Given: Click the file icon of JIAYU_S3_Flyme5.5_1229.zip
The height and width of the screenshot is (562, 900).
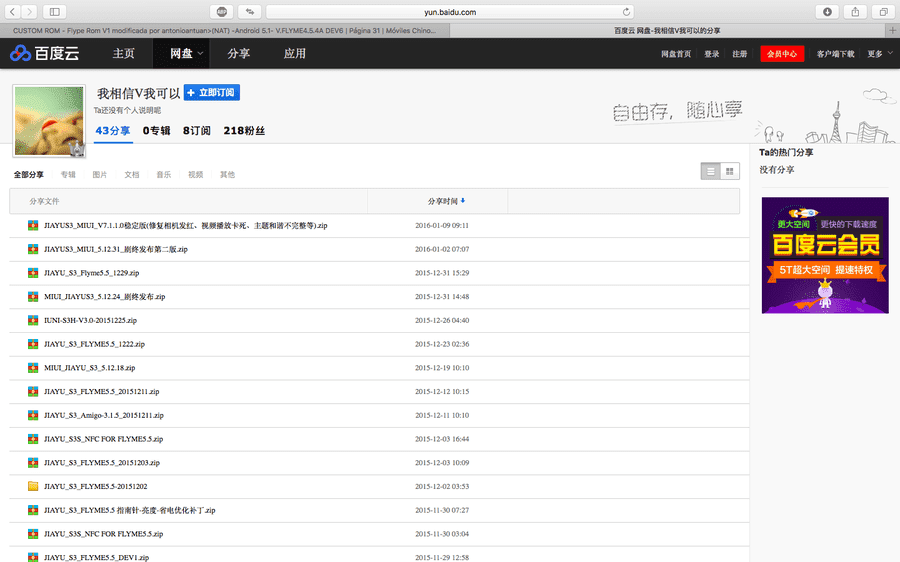Looking at the screenshot, I should pyautogui.click(x=33, y=273).
